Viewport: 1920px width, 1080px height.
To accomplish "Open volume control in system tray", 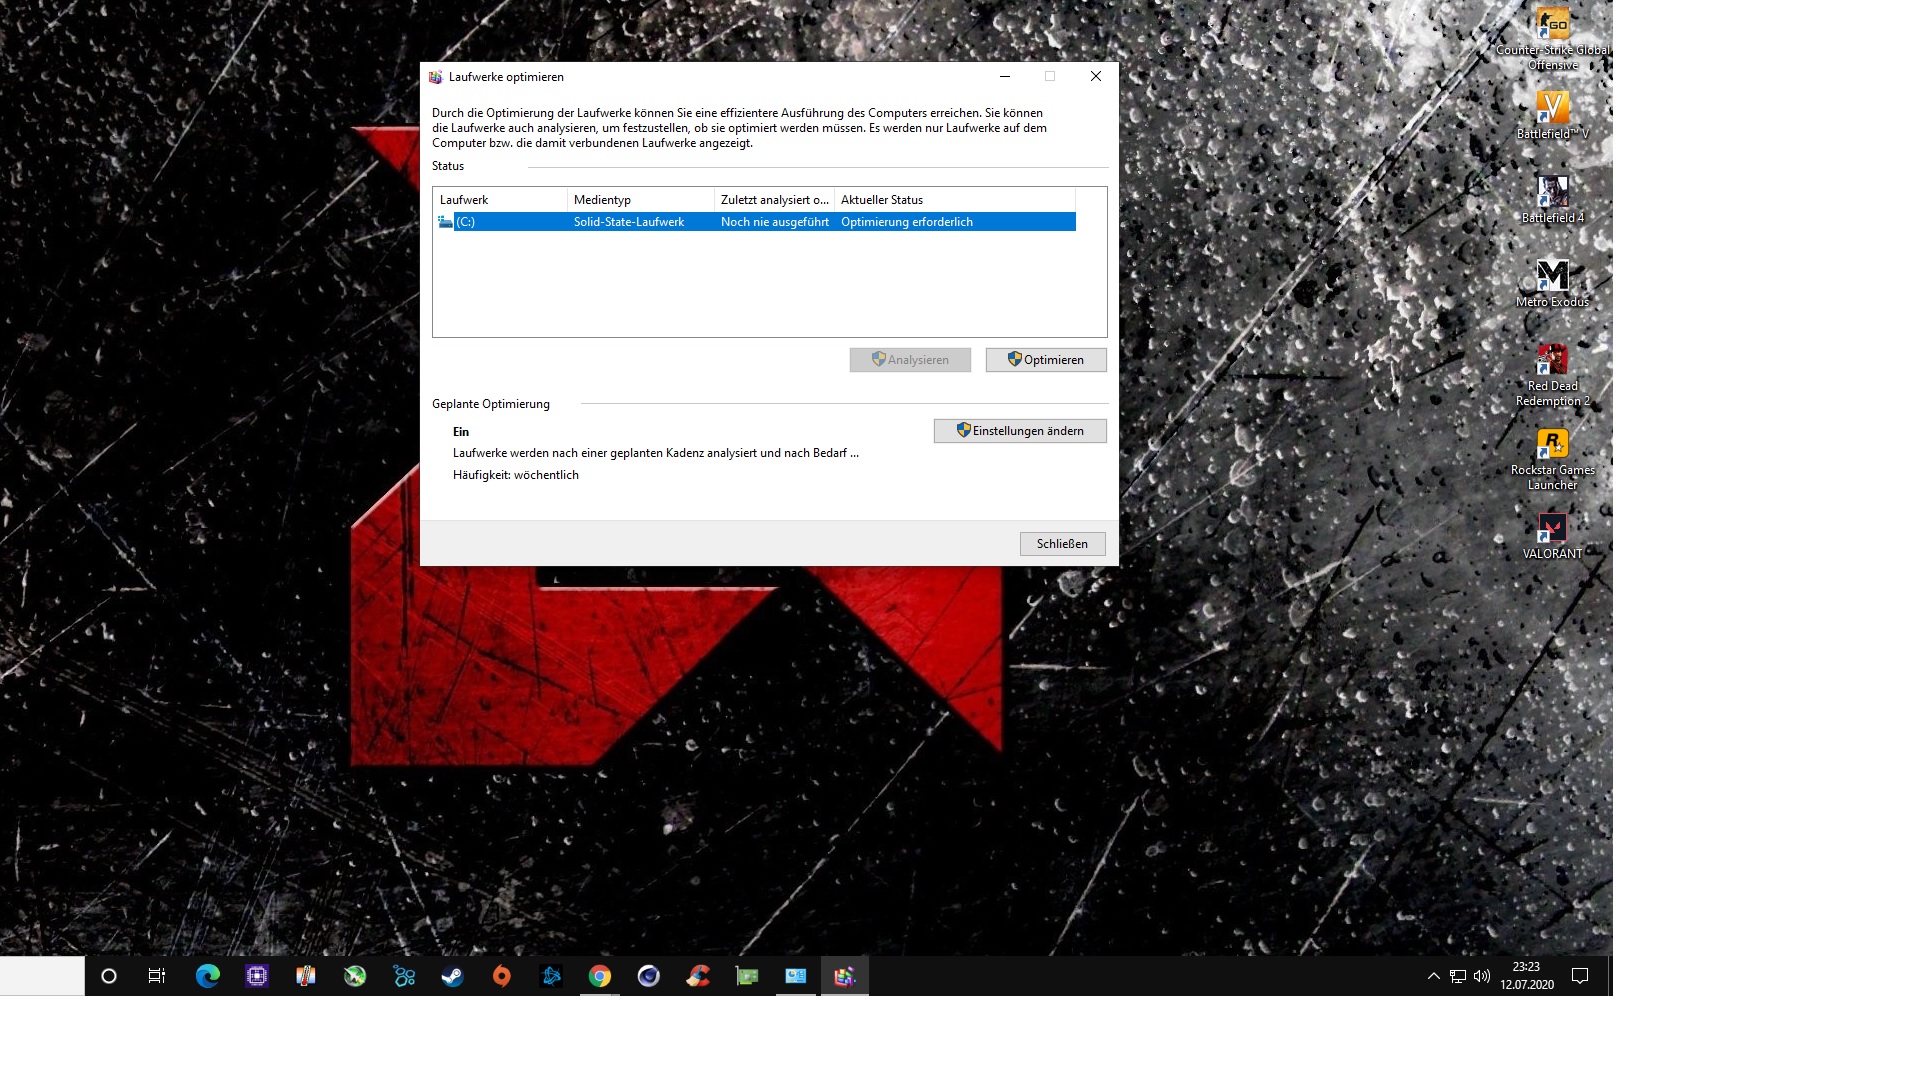I will tap(1482, 976).
